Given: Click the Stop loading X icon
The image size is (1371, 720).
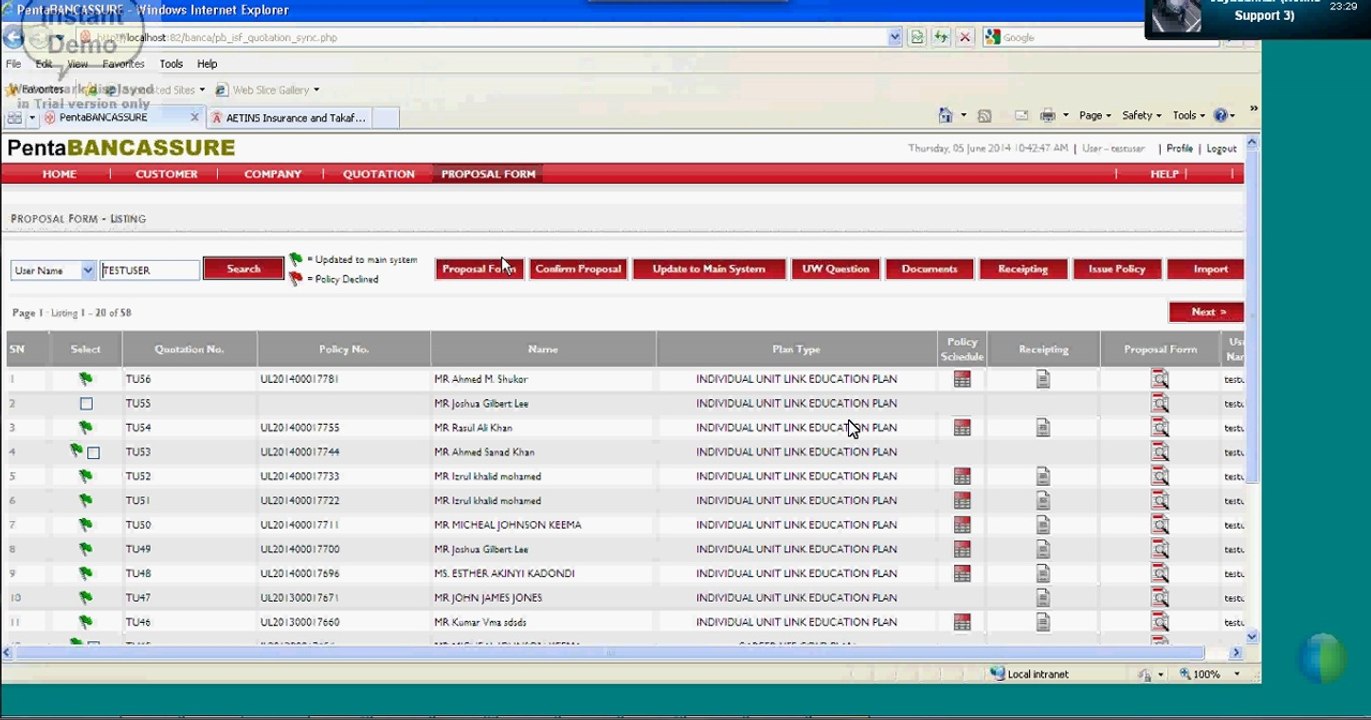Looking at the screenshot, I should pyautogui.click(x=965, y=37).
